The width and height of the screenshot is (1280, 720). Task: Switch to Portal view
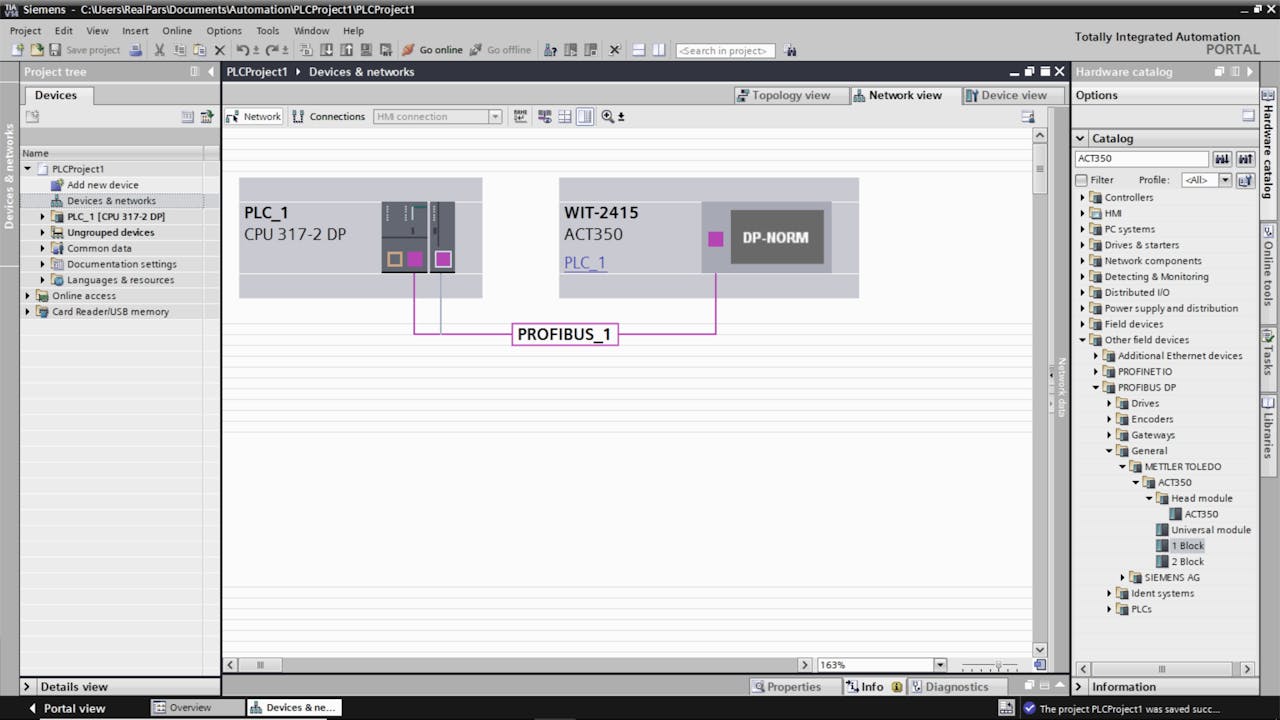click(66, 708)
